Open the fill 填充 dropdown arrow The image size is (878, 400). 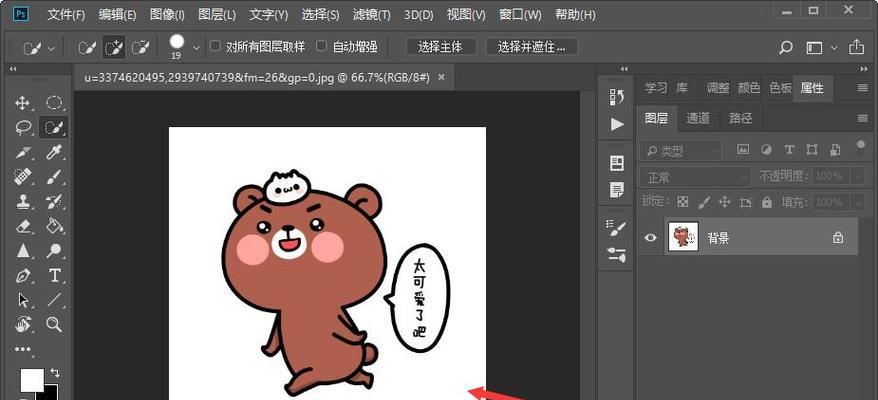click(858, 202)
